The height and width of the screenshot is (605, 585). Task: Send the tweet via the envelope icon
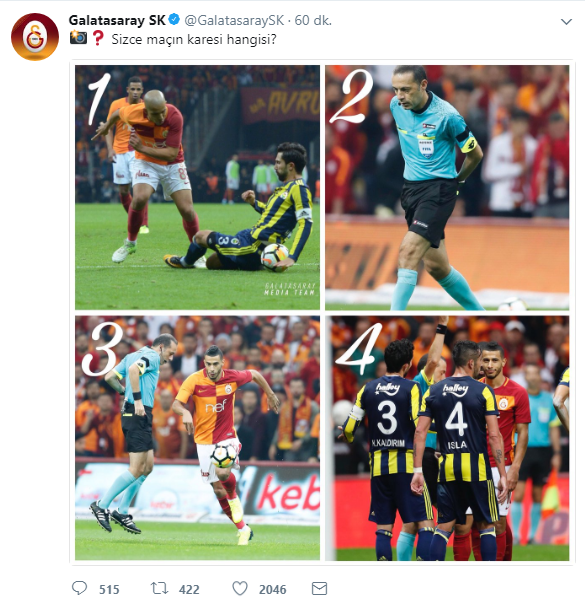coord(319,589)
